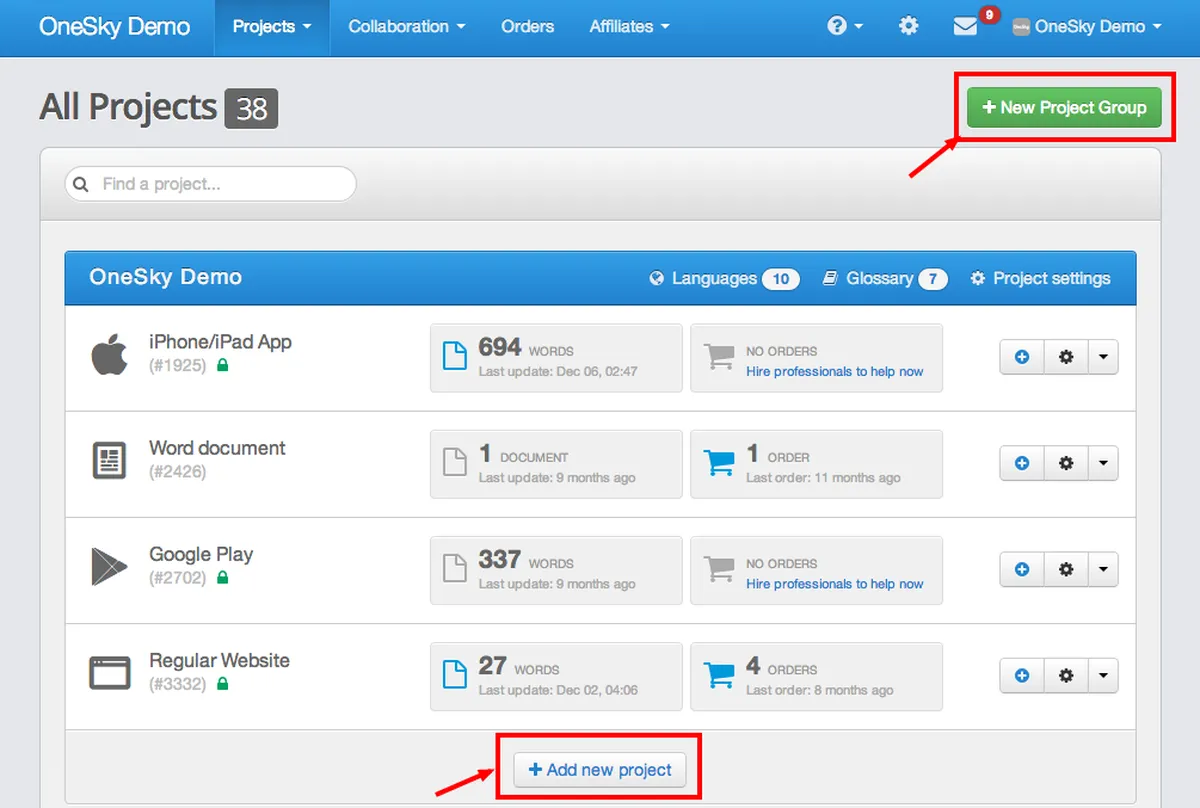Click the cart icon in iPhone/iPad App orders

point(720,357)
